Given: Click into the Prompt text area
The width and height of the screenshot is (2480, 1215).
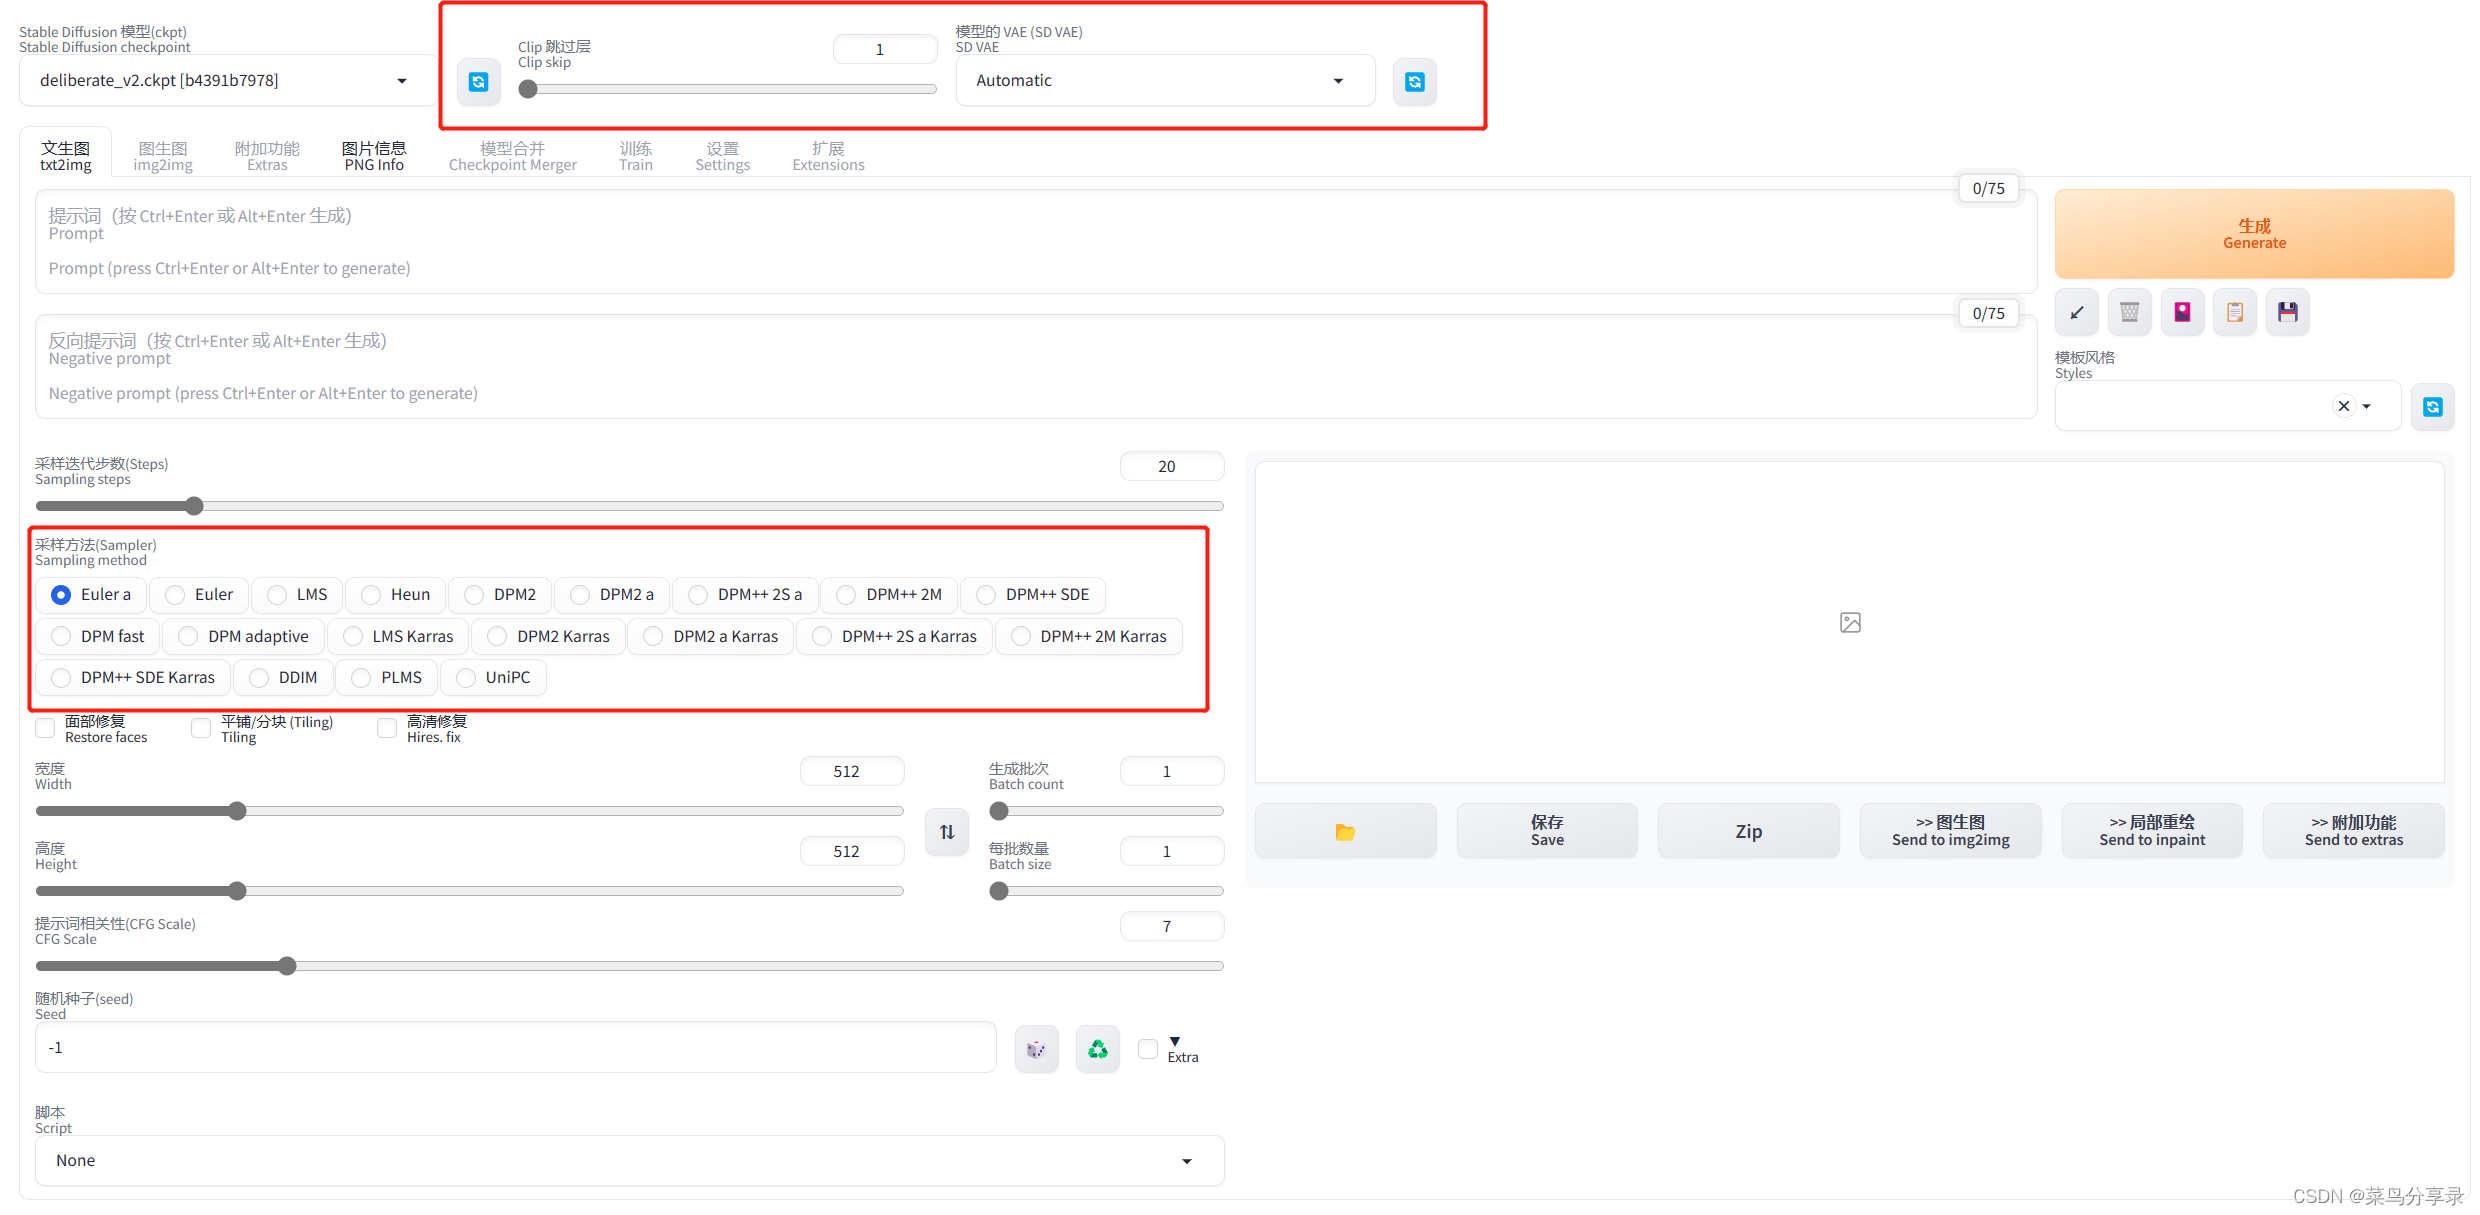Looking at the screenshot, I should tap(1036, 242).
